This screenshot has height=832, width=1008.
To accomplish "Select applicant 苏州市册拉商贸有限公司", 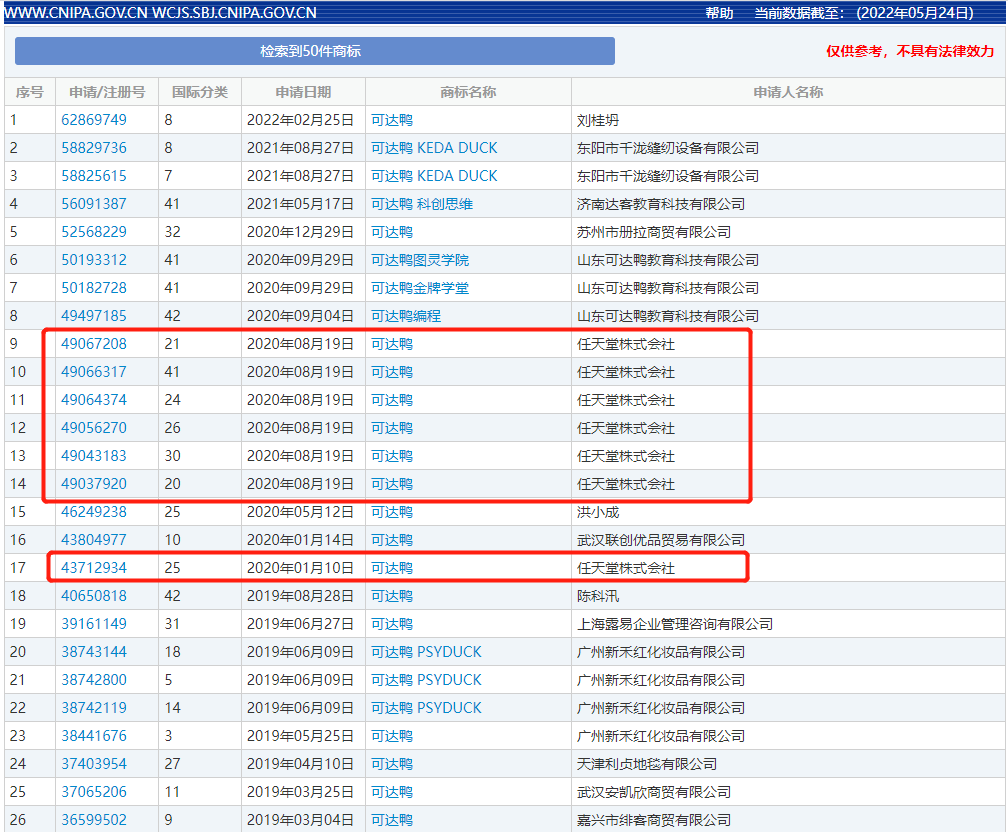I will point(654,232).
